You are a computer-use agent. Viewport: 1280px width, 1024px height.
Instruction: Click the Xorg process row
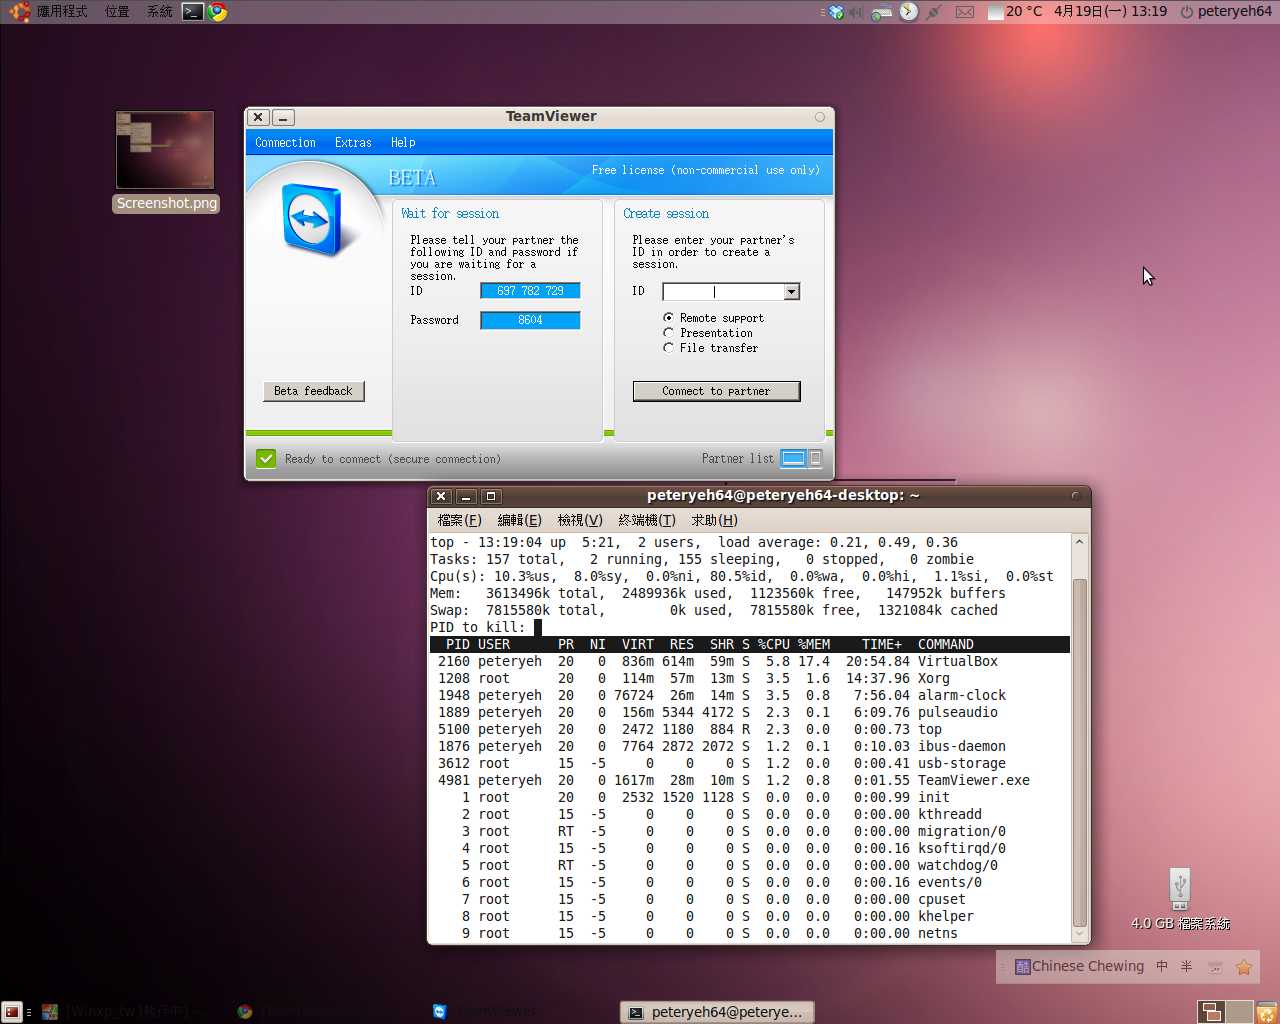coord(750,678)
